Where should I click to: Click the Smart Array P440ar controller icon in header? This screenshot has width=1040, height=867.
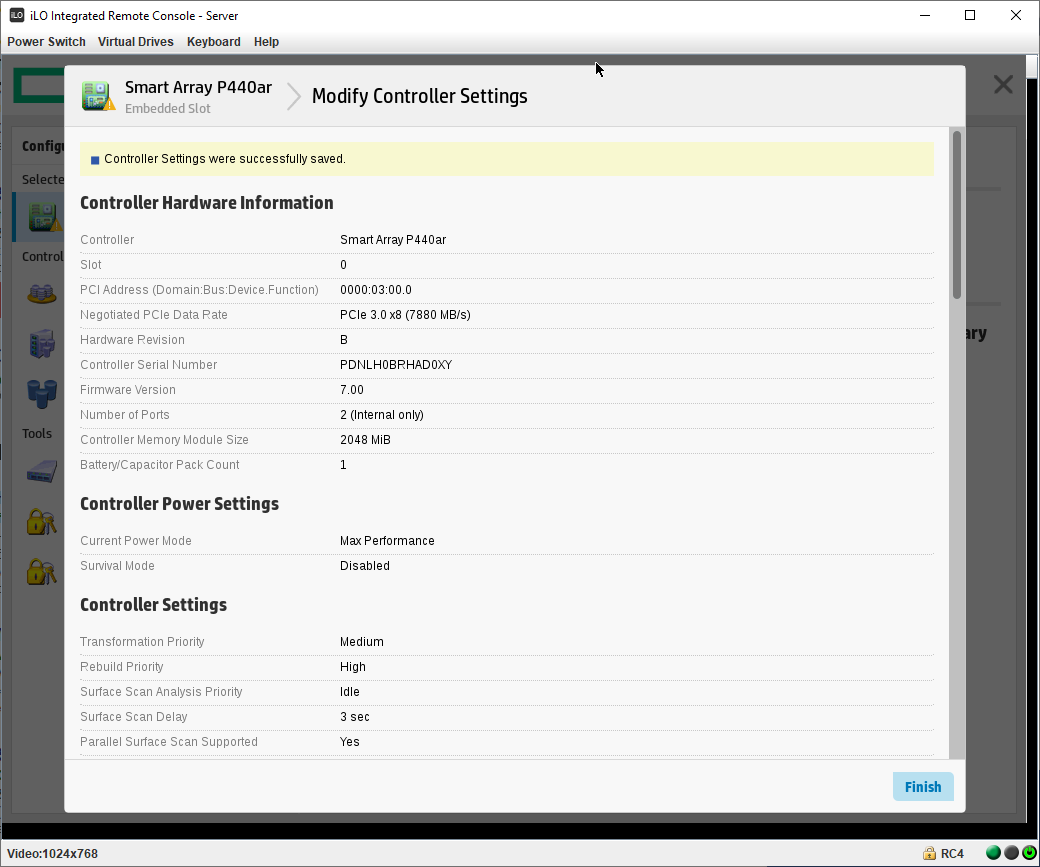pos(98,96)
